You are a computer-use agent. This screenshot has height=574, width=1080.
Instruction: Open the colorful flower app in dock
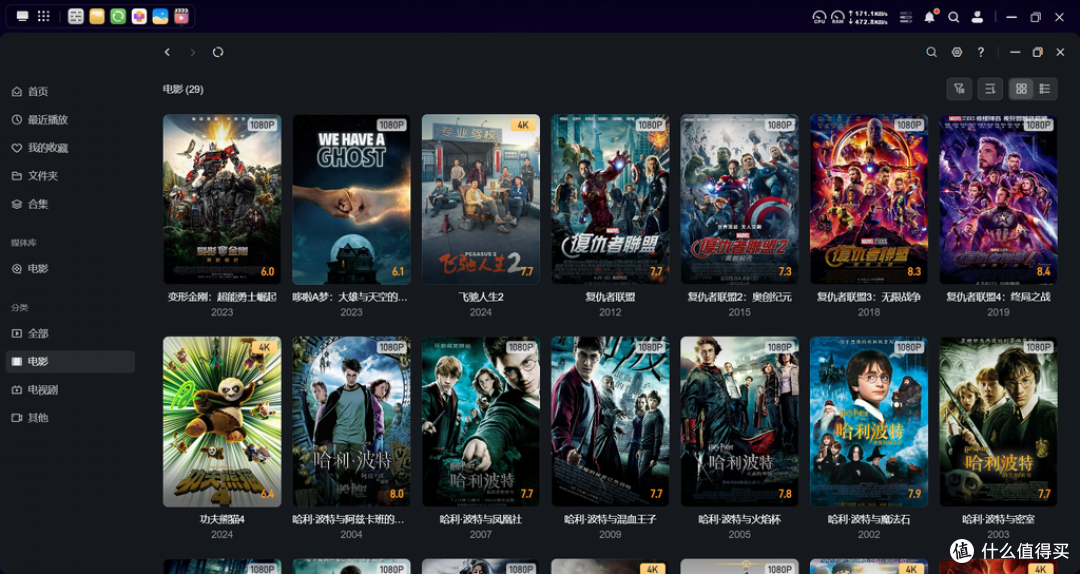click(139, 17)
